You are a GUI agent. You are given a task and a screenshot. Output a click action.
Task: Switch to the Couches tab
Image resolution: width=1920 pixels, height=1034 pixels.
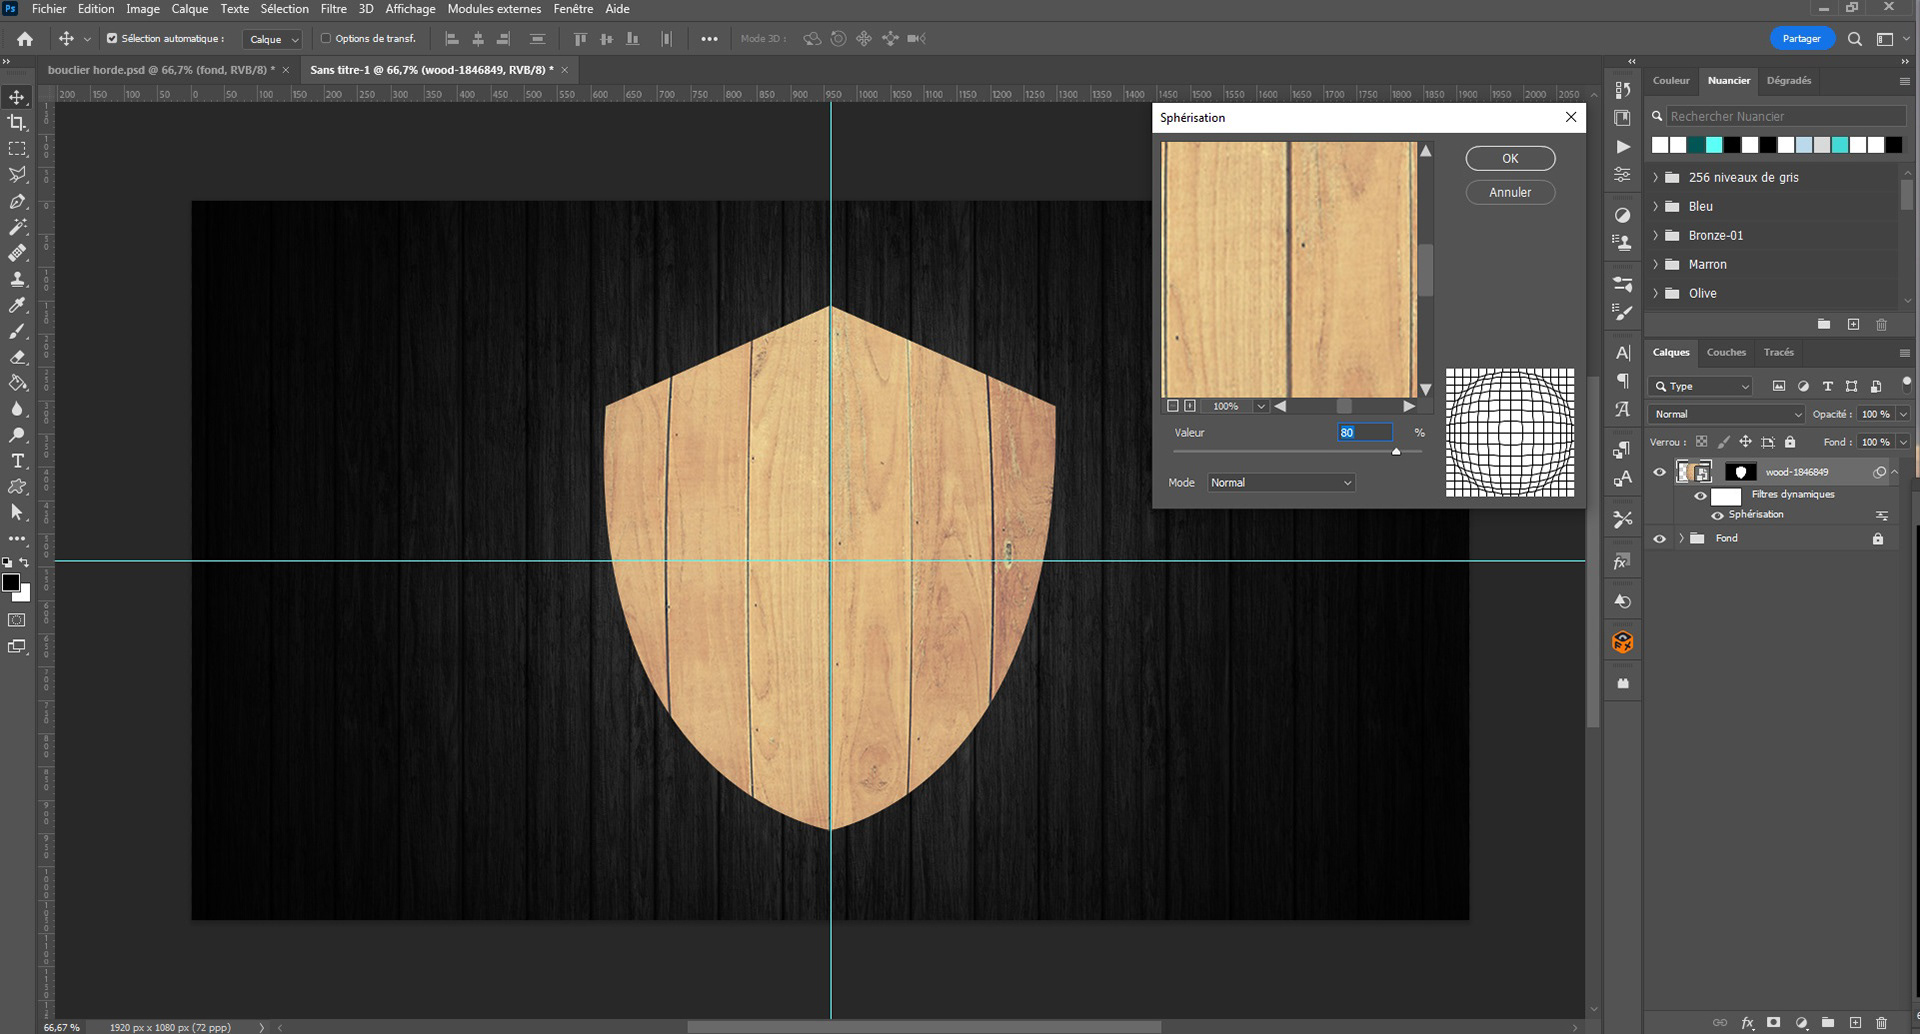pyautogui.click(x=1726, y=352)
